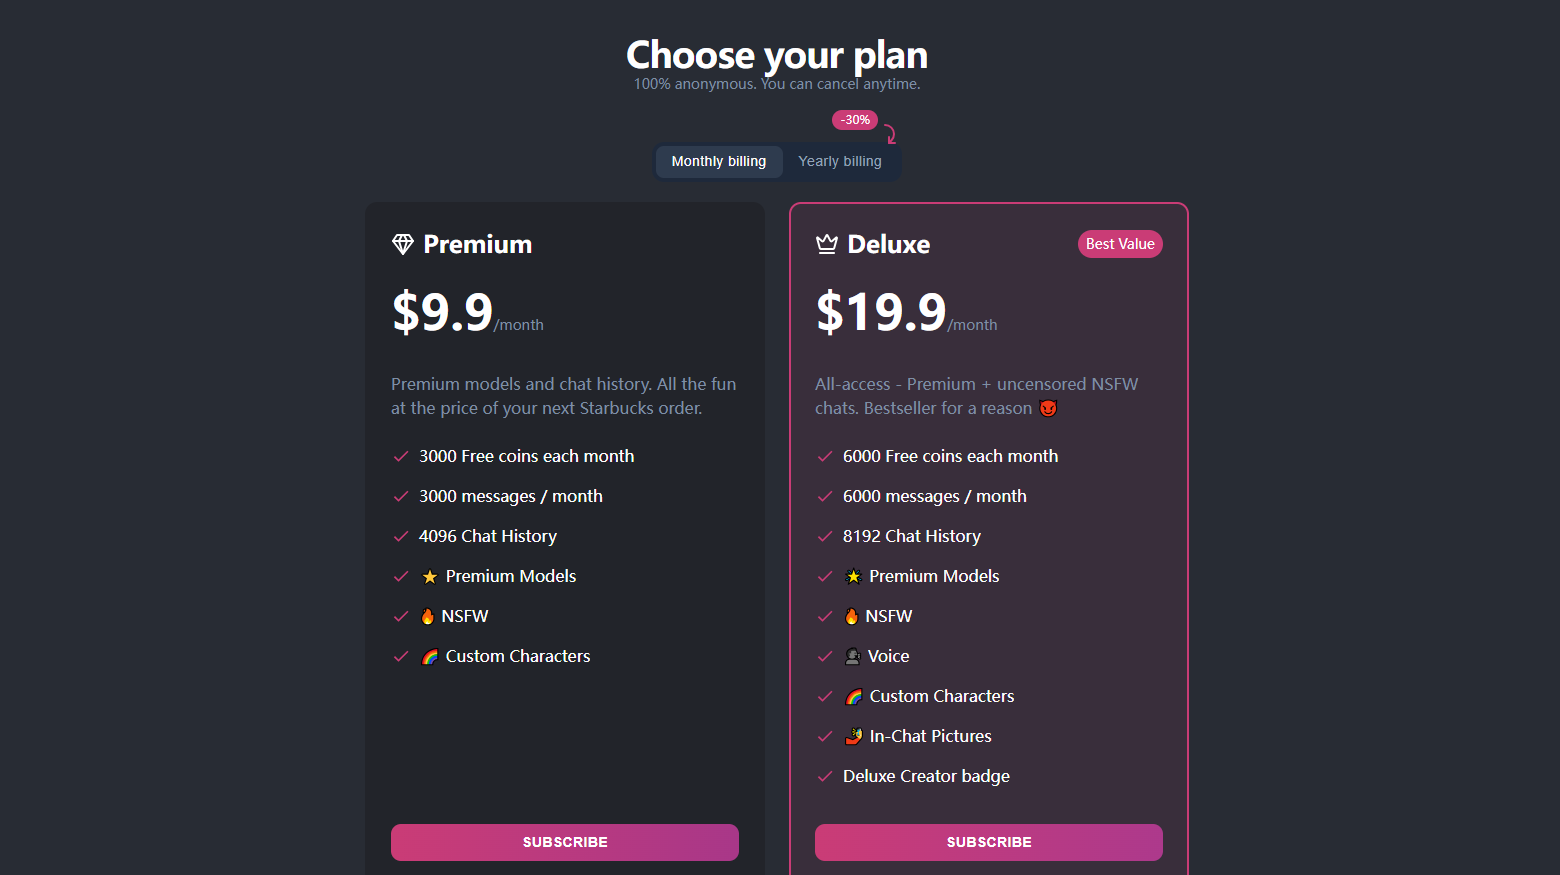Viewport: 1560px width, 875px height.
Task: Click the -30% discount badge
Action: pyautogui.click(x=855, y=120)
